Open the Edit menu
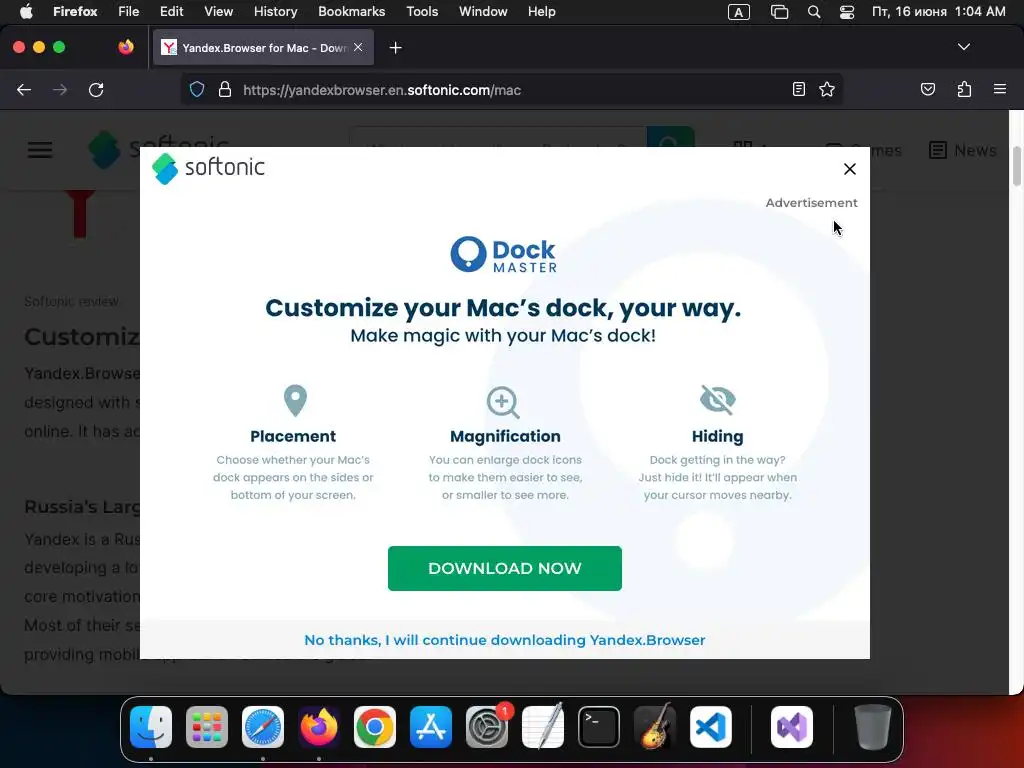1024x768 pixels. pos(172,11)
